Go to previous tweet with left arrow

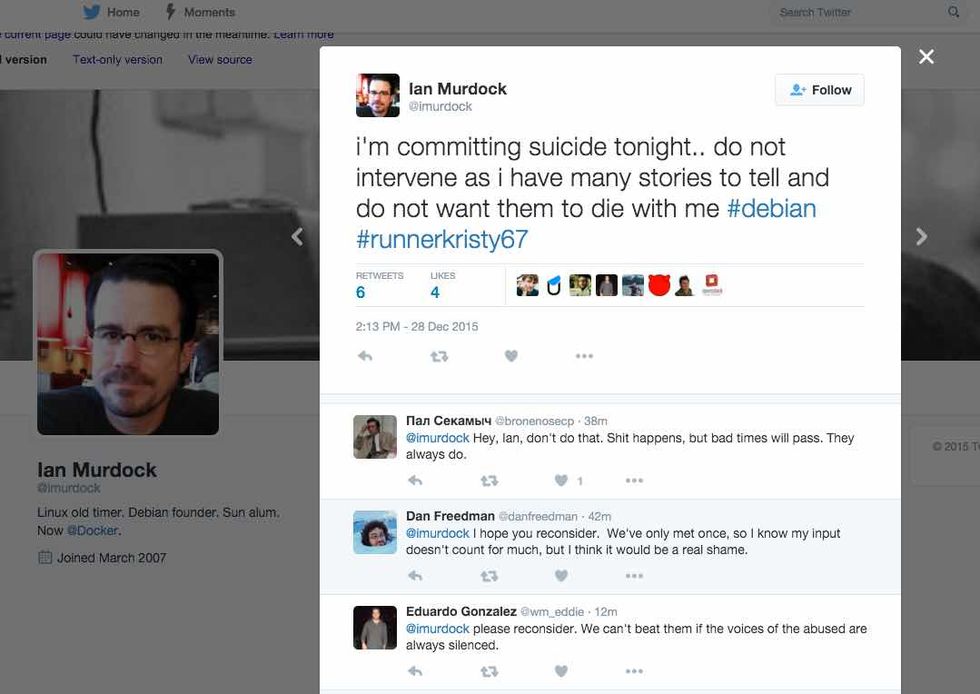tap(297, 237)
